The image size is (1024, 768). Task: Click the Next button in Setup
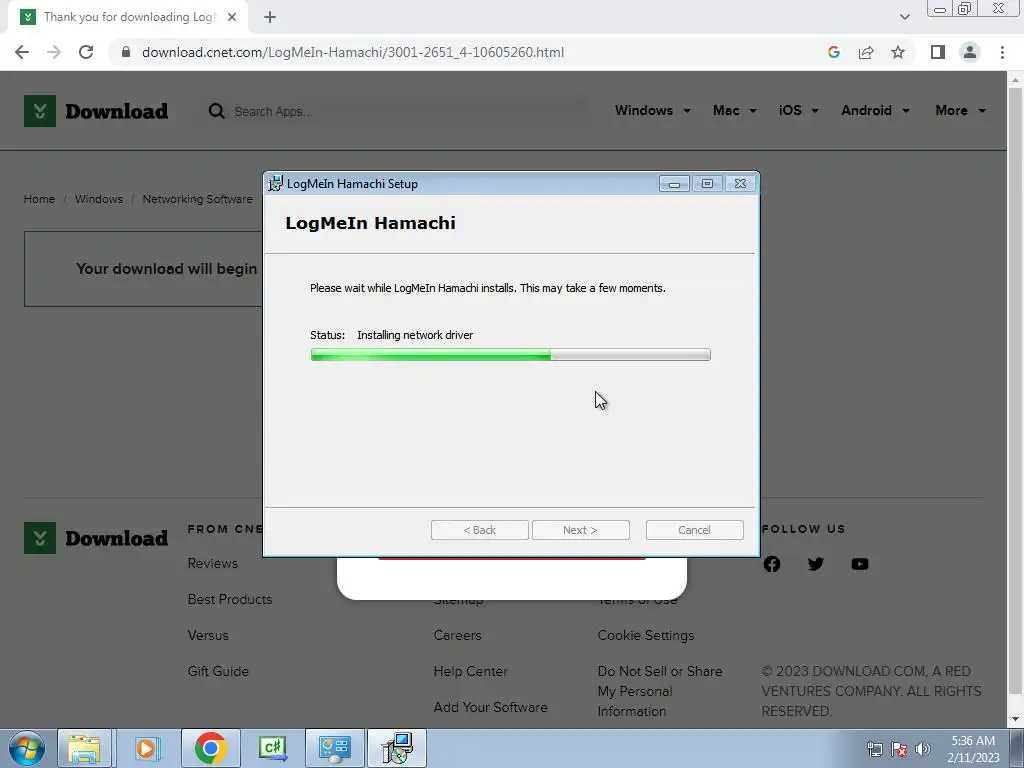(581, 530)
